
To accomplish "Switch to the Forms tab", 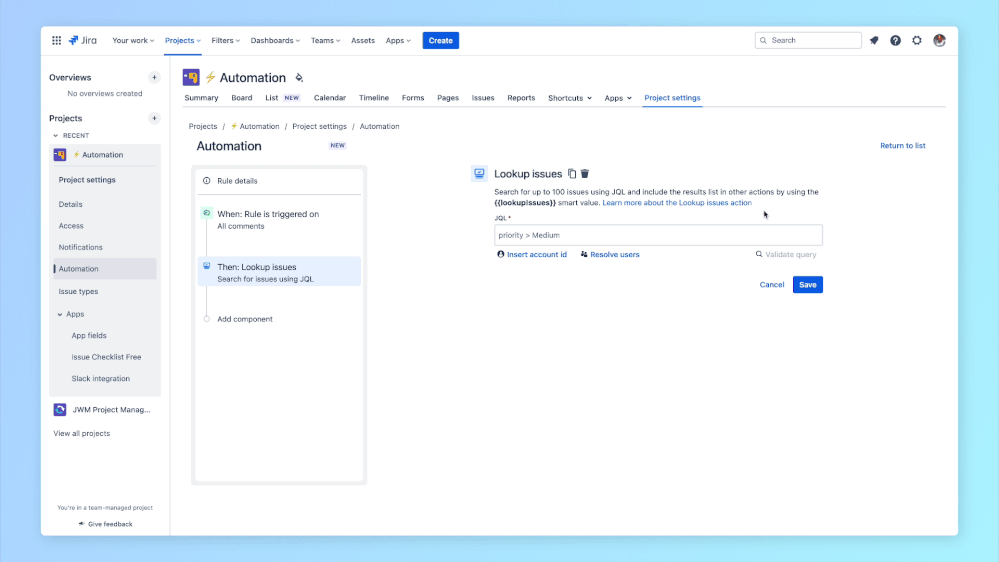I will (x=413, y=98).
